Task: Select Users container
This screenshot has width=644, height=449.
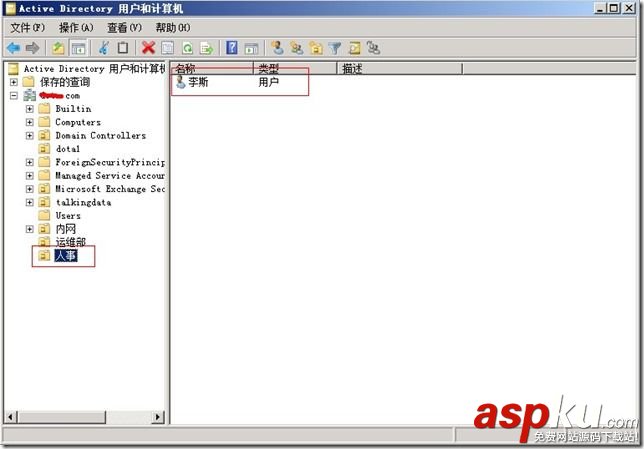Action: click(x=68, y=216)
